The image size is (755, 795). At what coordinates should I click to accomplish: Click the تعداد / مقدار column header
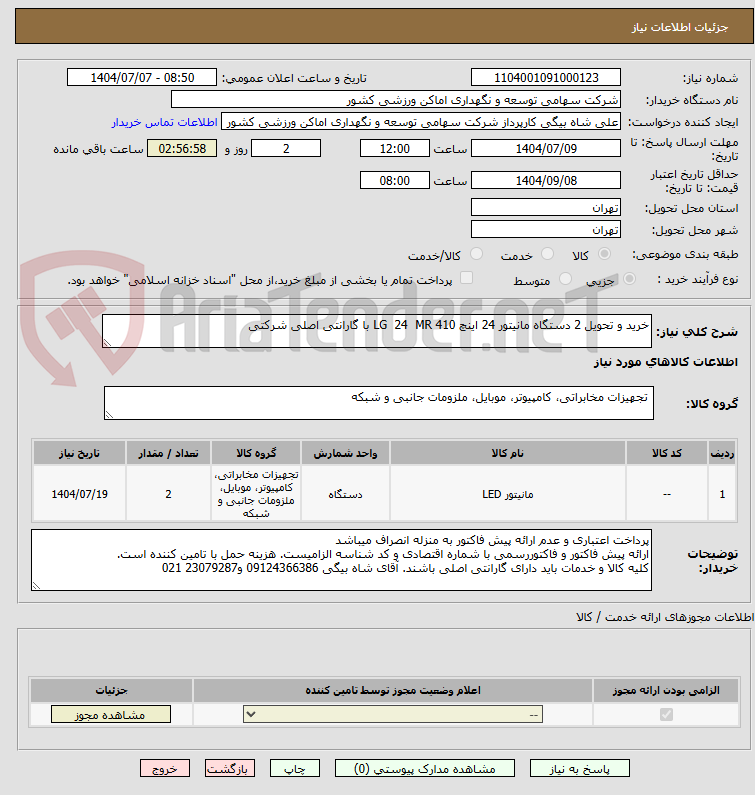(168, 453)
